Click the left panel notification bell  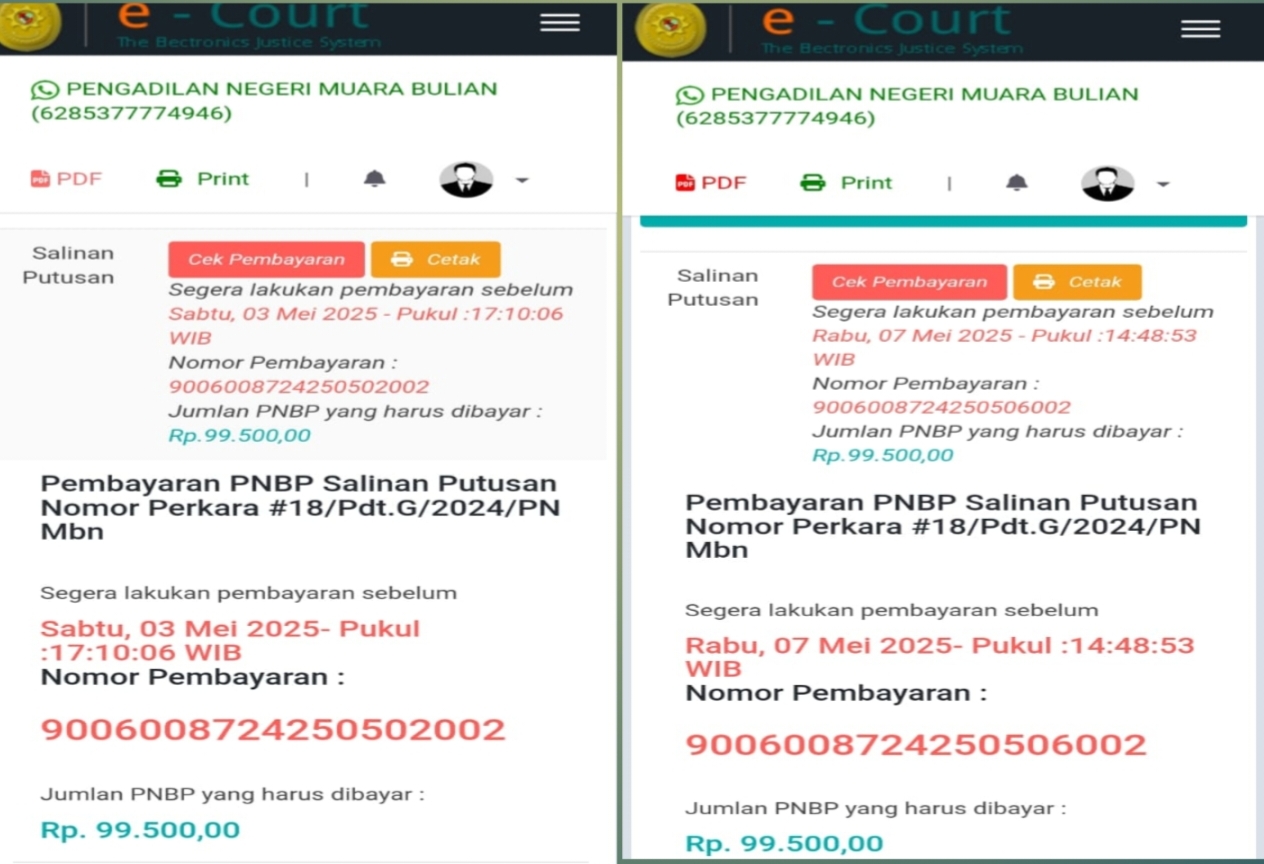pos(374,179)
